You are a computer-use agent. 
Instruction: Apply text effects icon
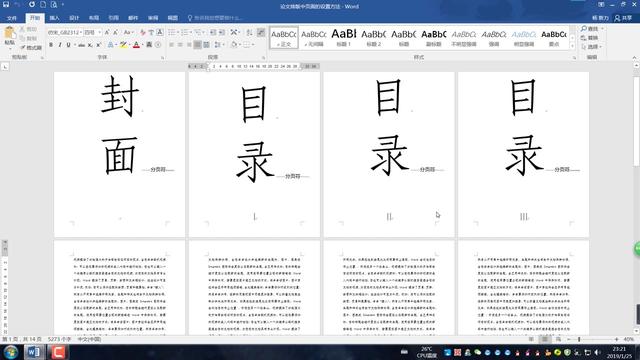(x=111, y=44)
